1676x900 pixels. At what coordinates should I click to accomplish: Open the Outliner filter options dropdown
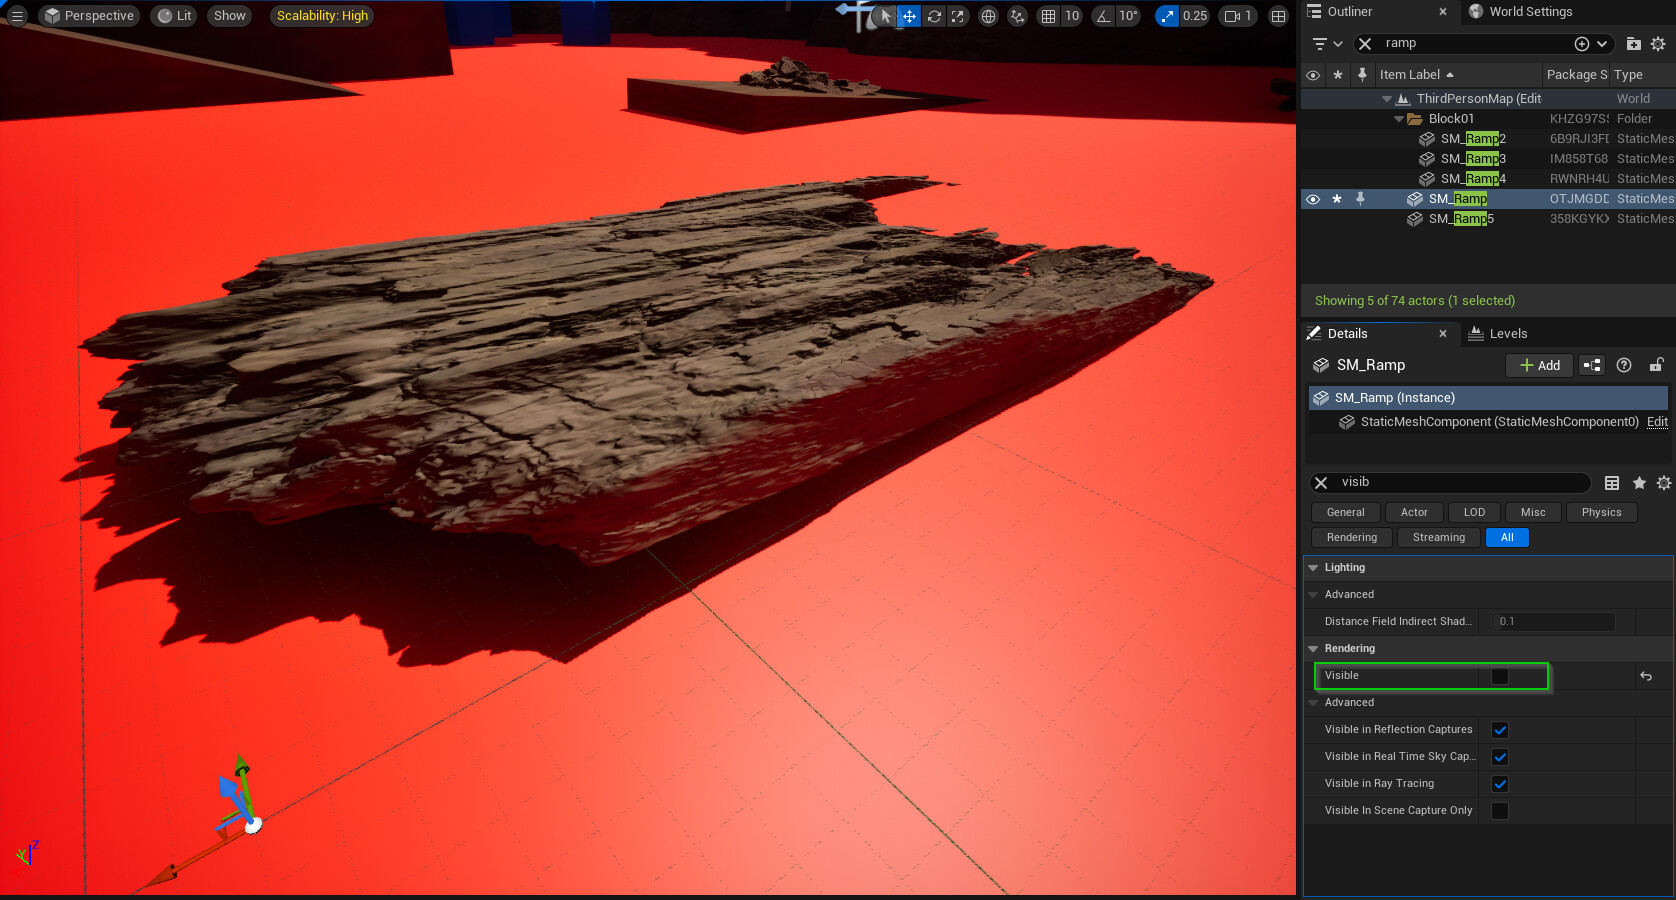click(1327, 44)
